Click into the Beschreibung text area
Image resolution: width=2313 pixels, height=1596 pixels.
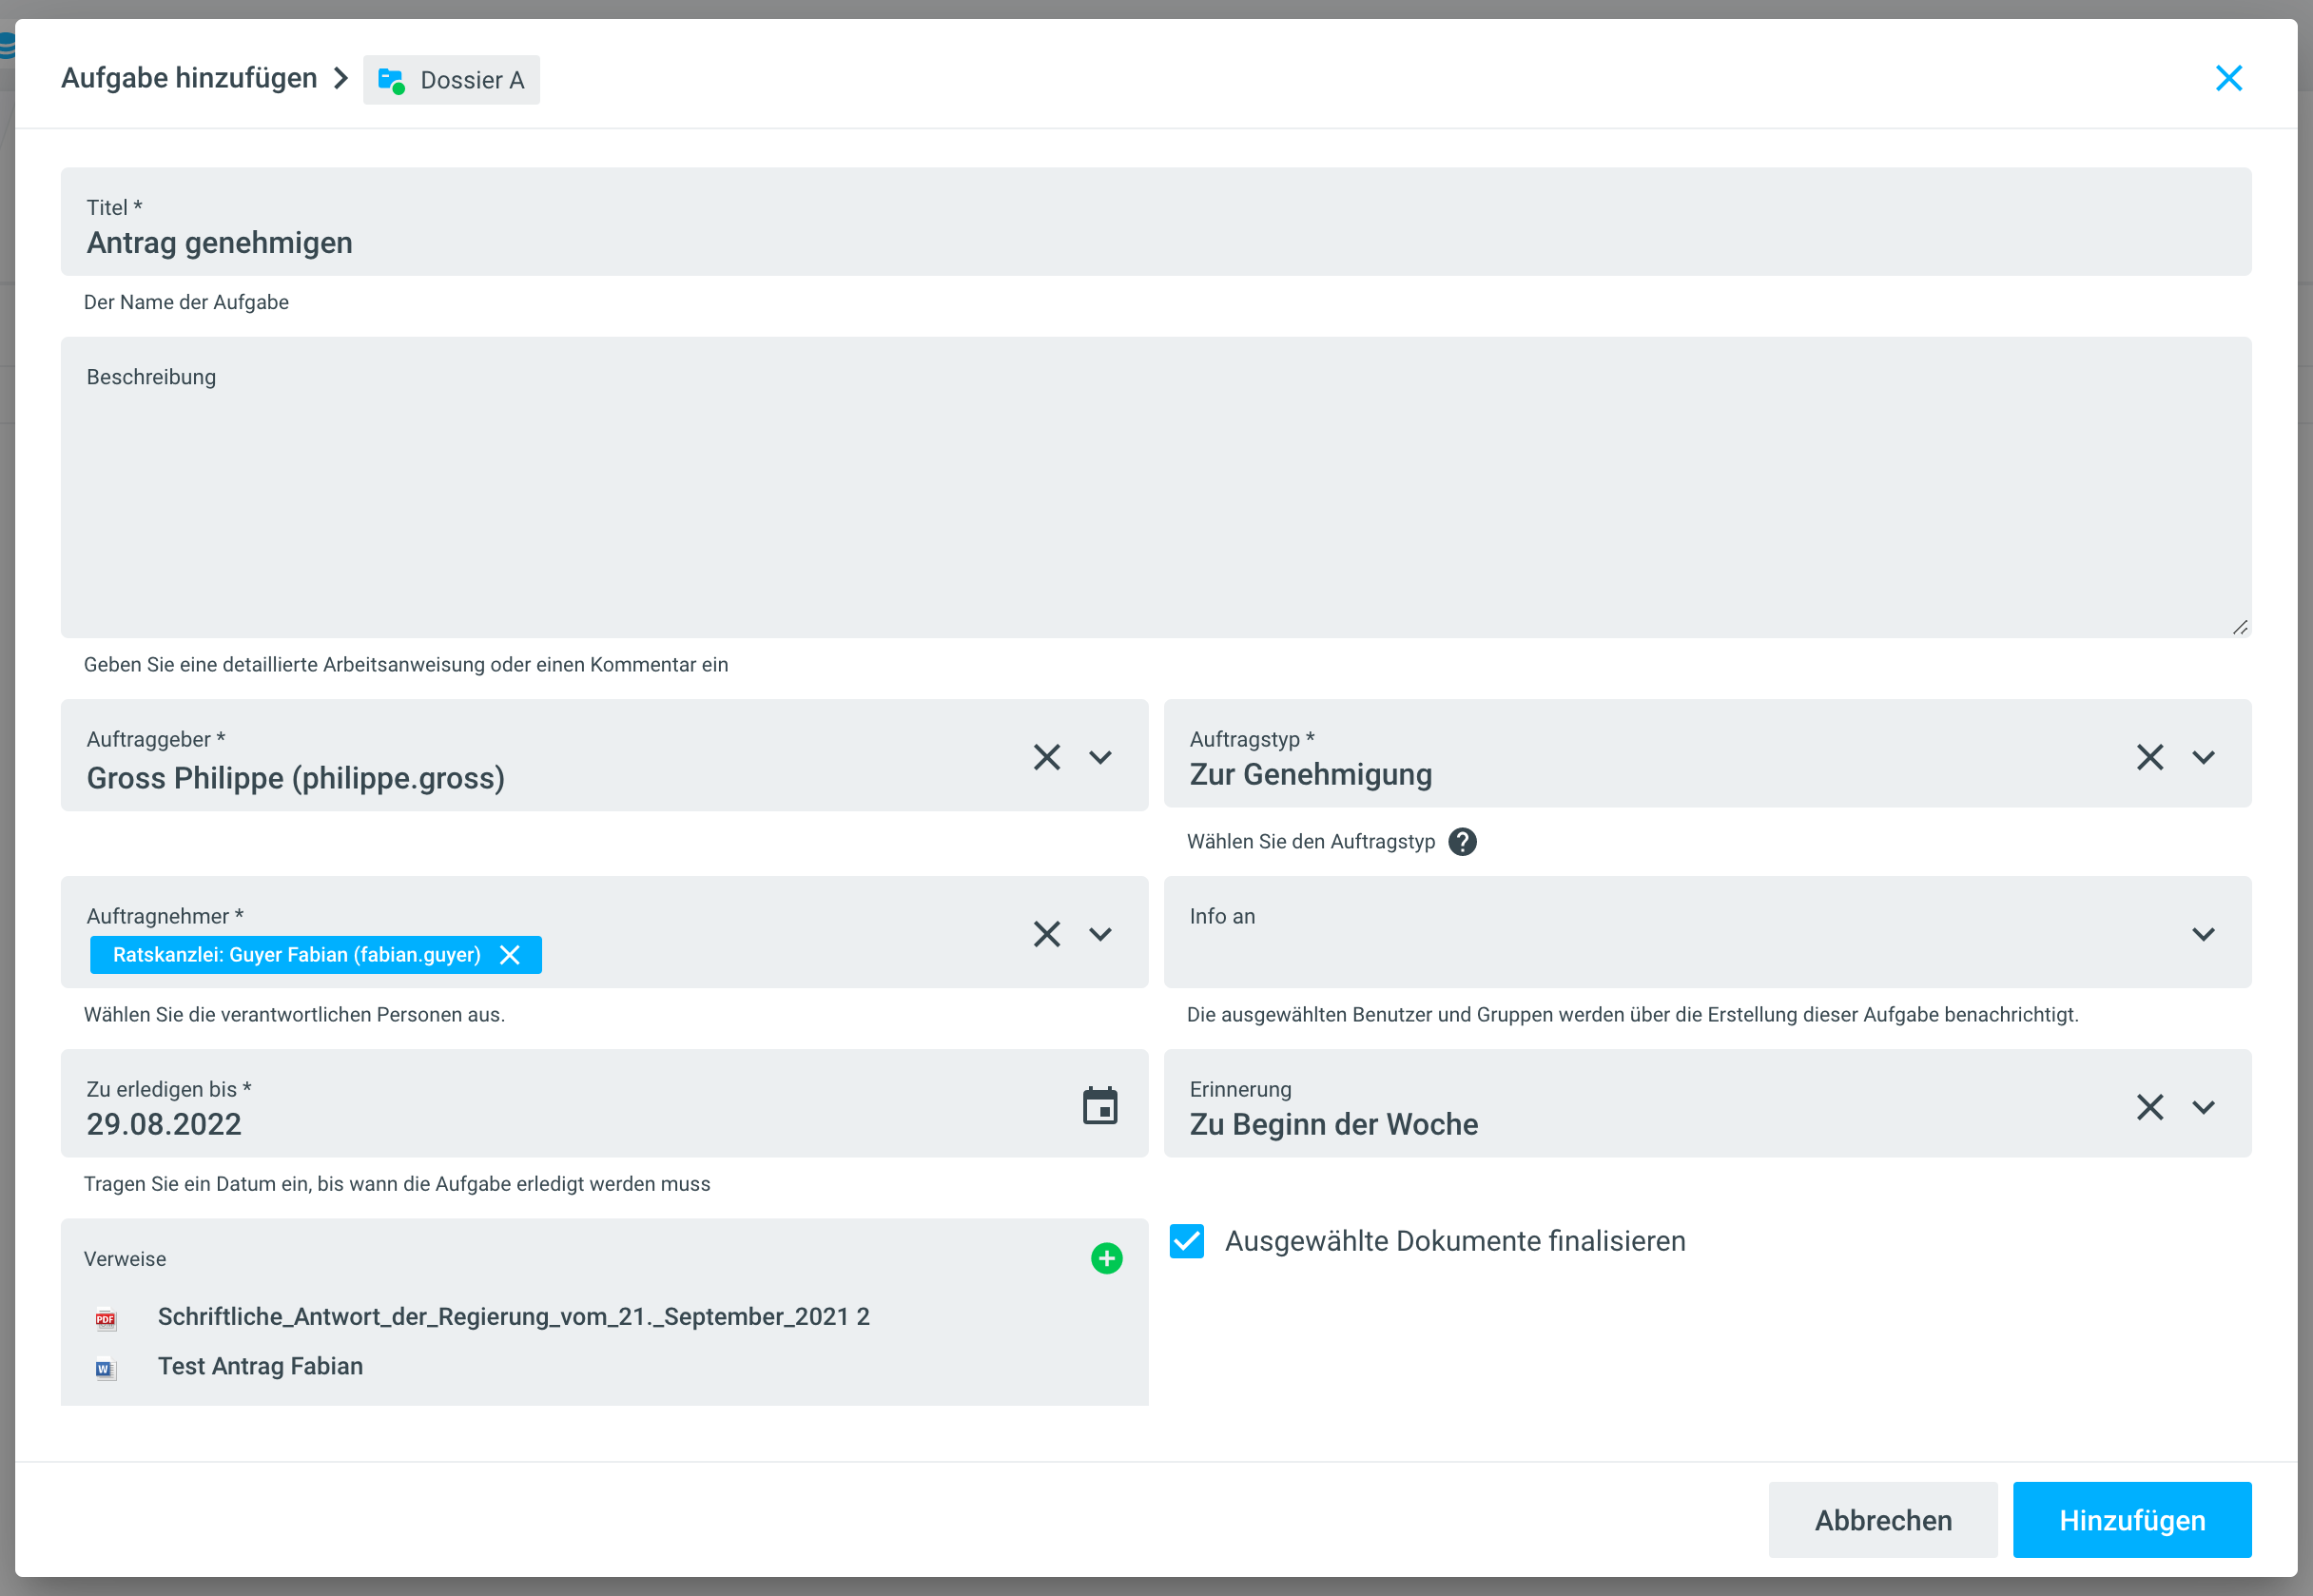[x=1155, y=500]
